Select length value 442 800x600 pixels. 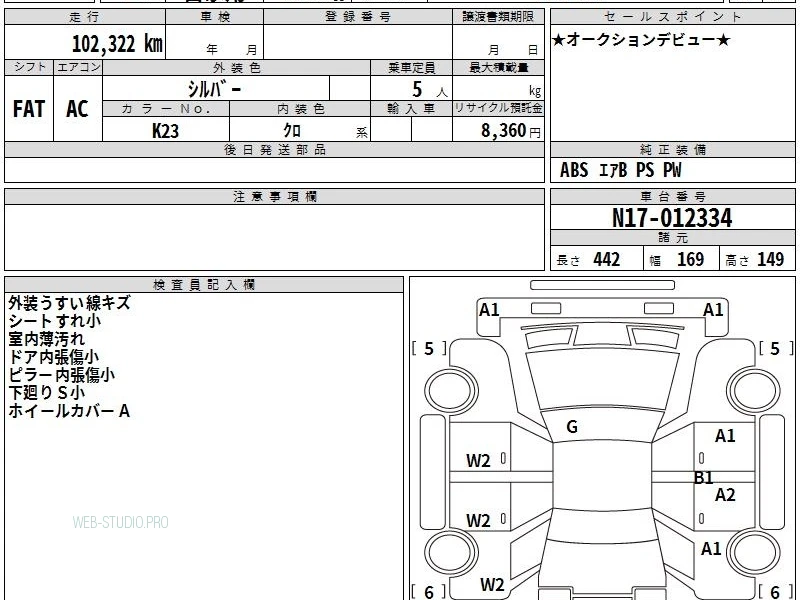pyautogui.click(x=607, y=260)
